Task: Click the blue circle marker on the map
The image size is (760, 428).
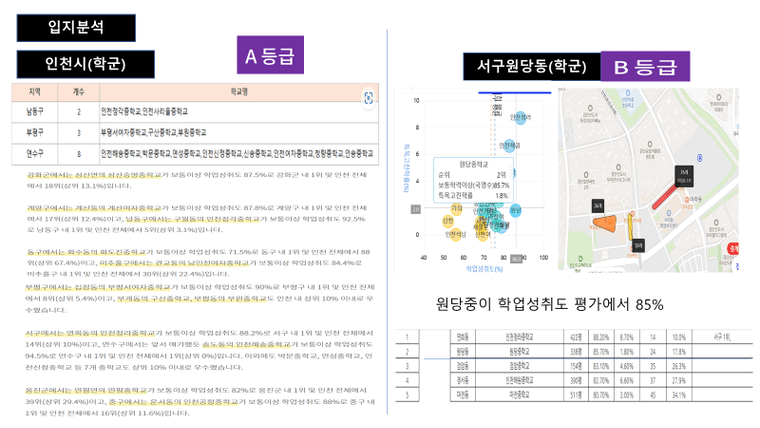Action: (699, 158)
